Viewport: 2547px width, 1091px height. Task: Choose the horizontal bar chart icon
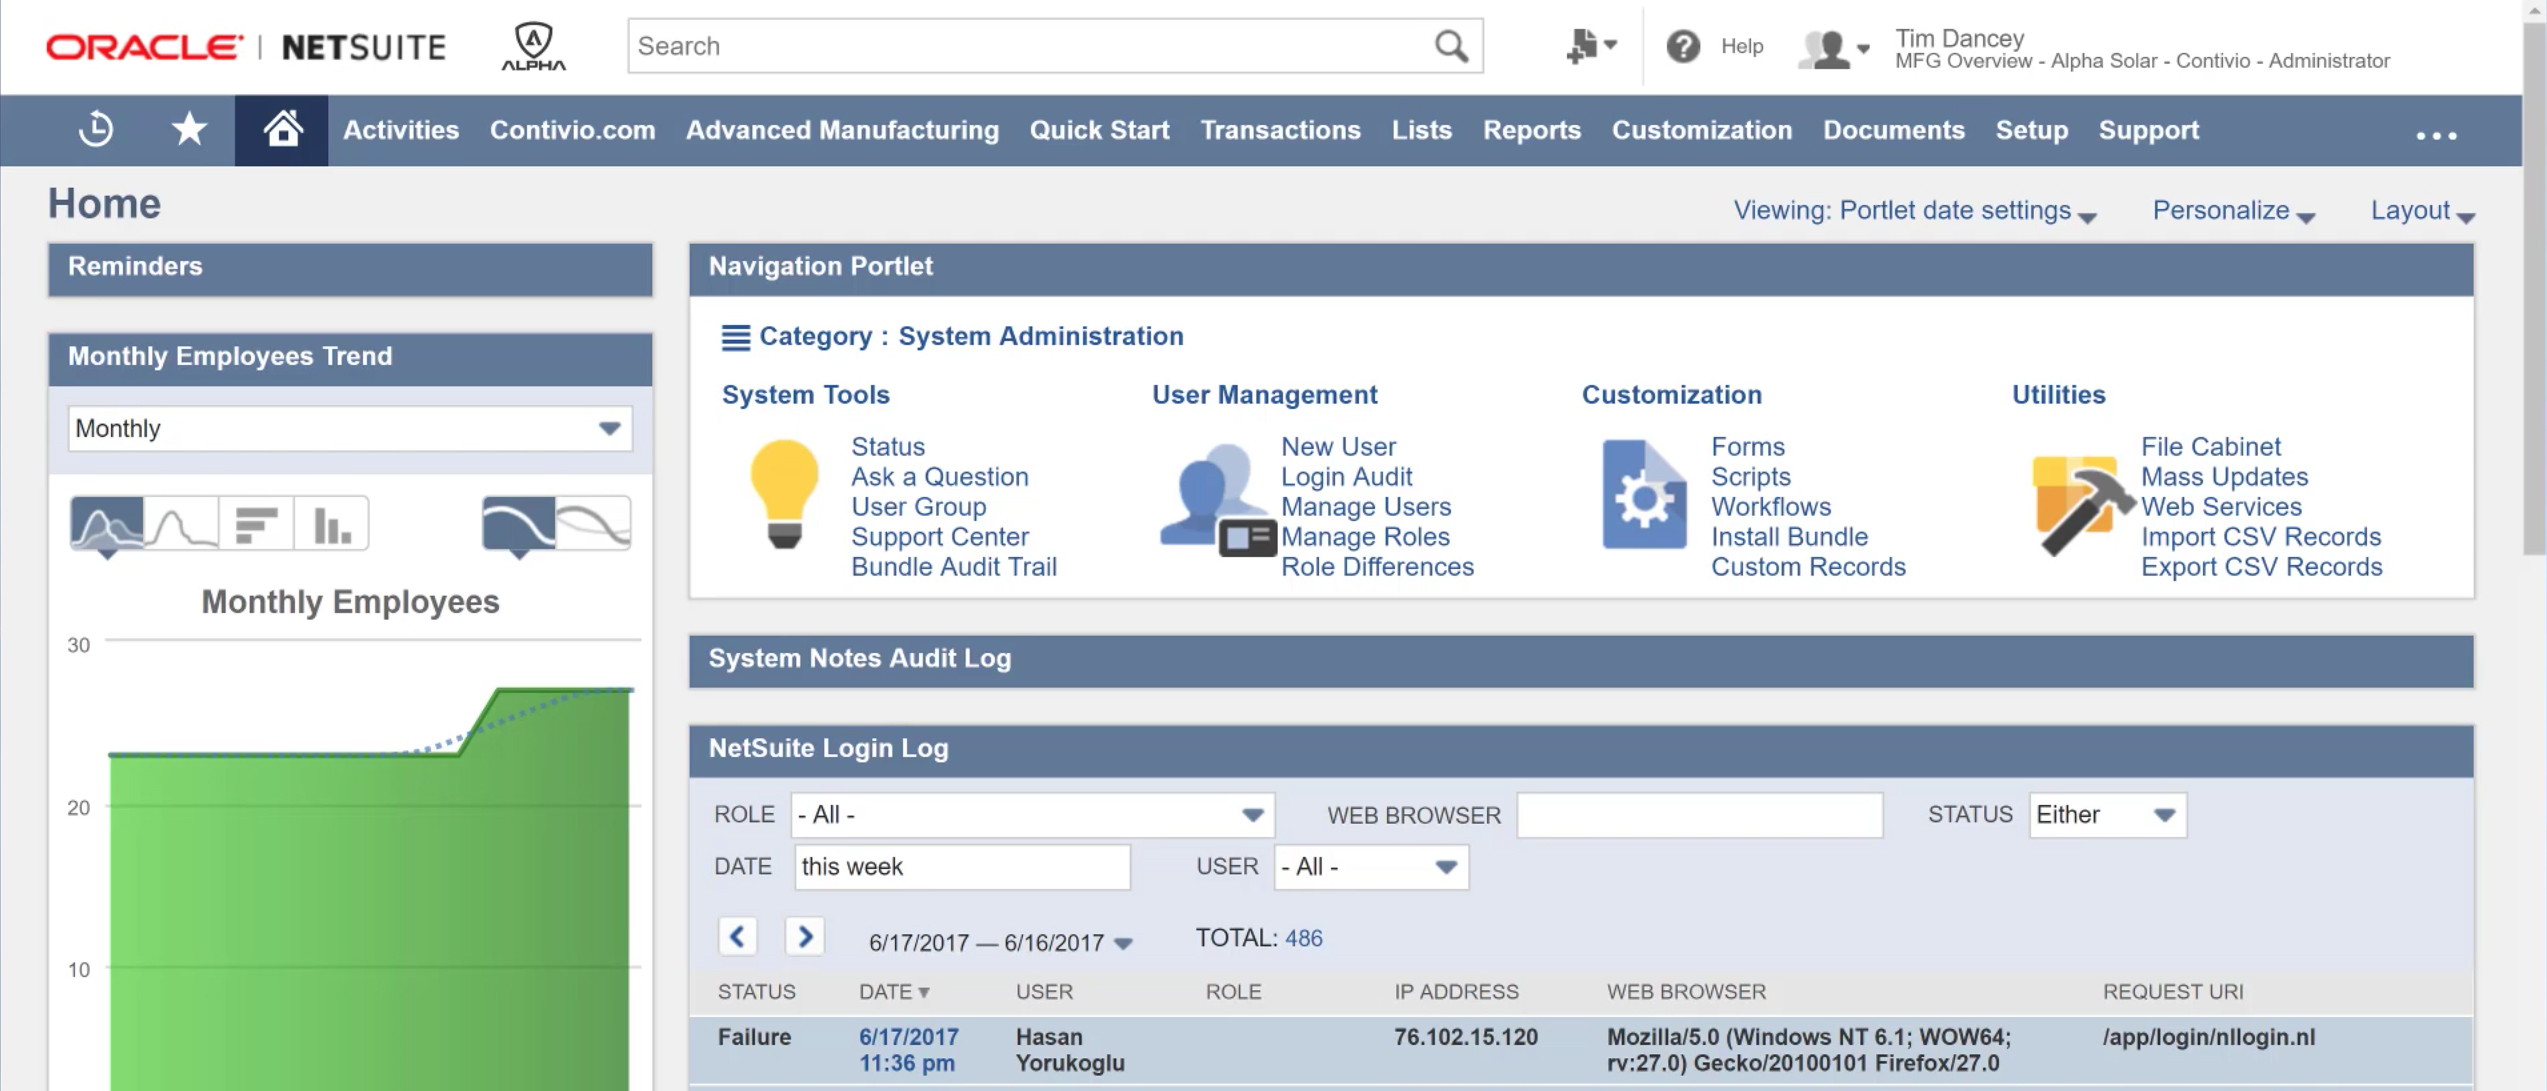click(x=257, y=523)
